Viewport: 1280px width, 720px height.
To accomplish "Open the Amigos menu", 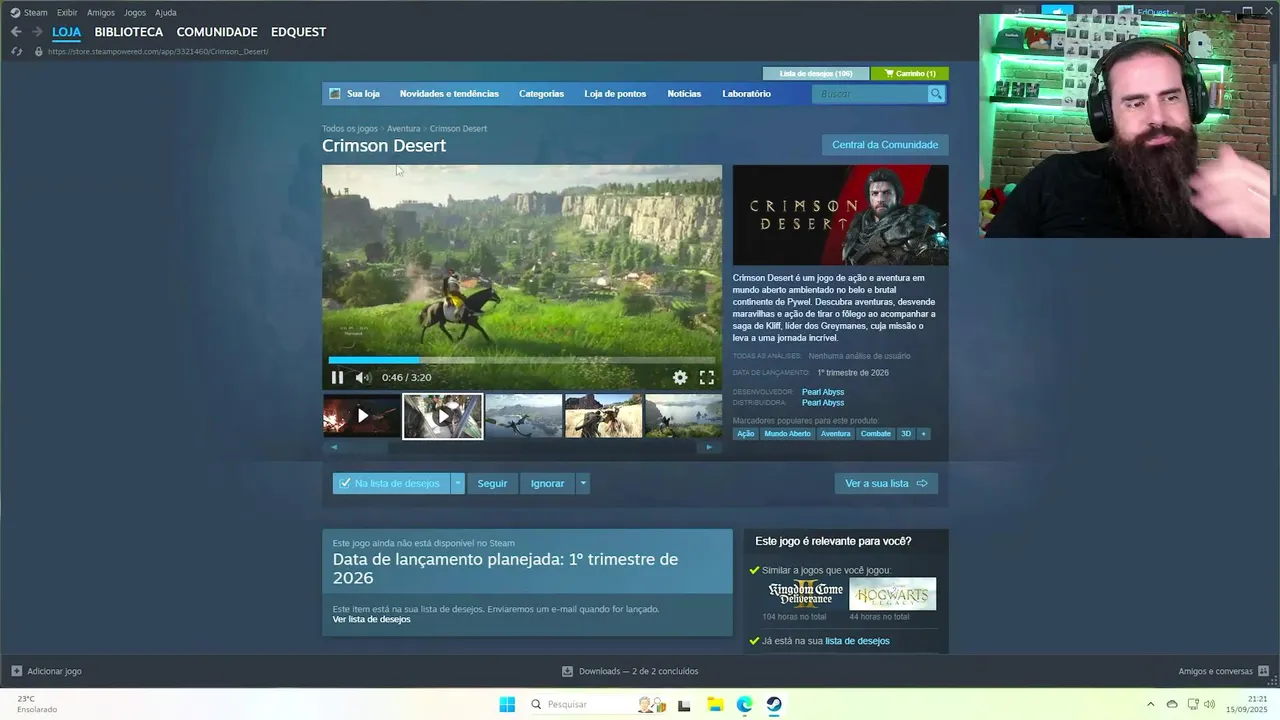I will pyautogui.click(x=101, y=13).
